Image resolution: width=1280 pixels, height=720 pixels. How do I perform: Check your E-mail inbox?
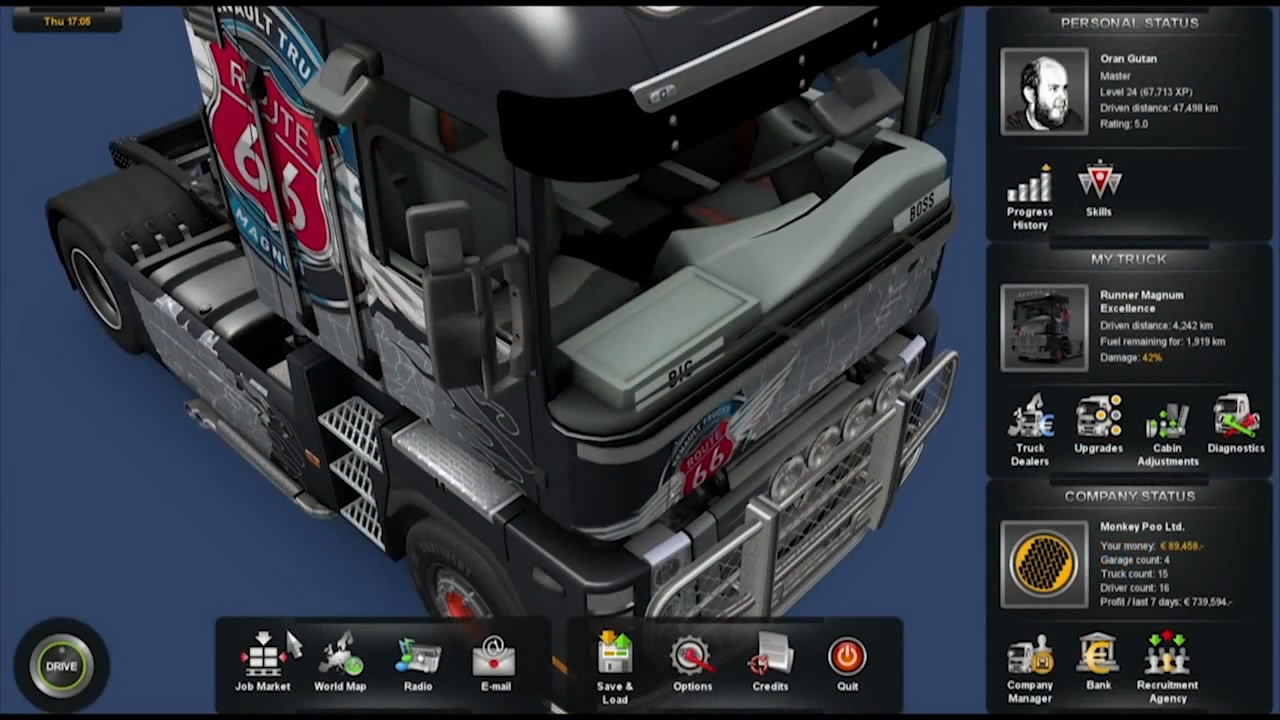[x=495, y=661]
